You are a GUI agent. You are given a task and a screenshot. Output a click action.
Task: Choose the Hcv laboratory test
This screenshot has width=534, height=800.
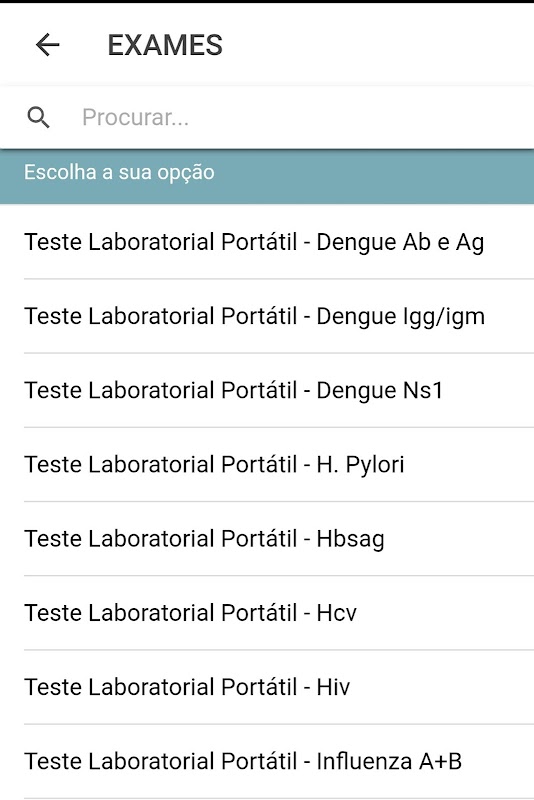267,613
